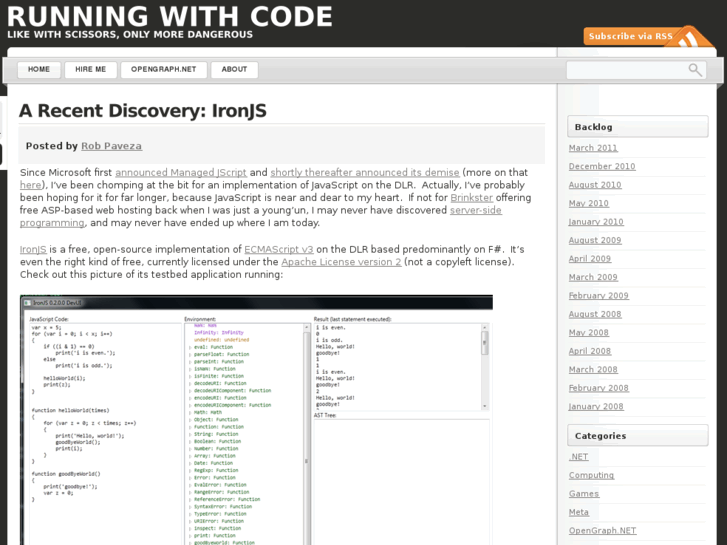Open March 2011 archive
The width and height of the screenshot is (727, 545).
click(593, 148)
